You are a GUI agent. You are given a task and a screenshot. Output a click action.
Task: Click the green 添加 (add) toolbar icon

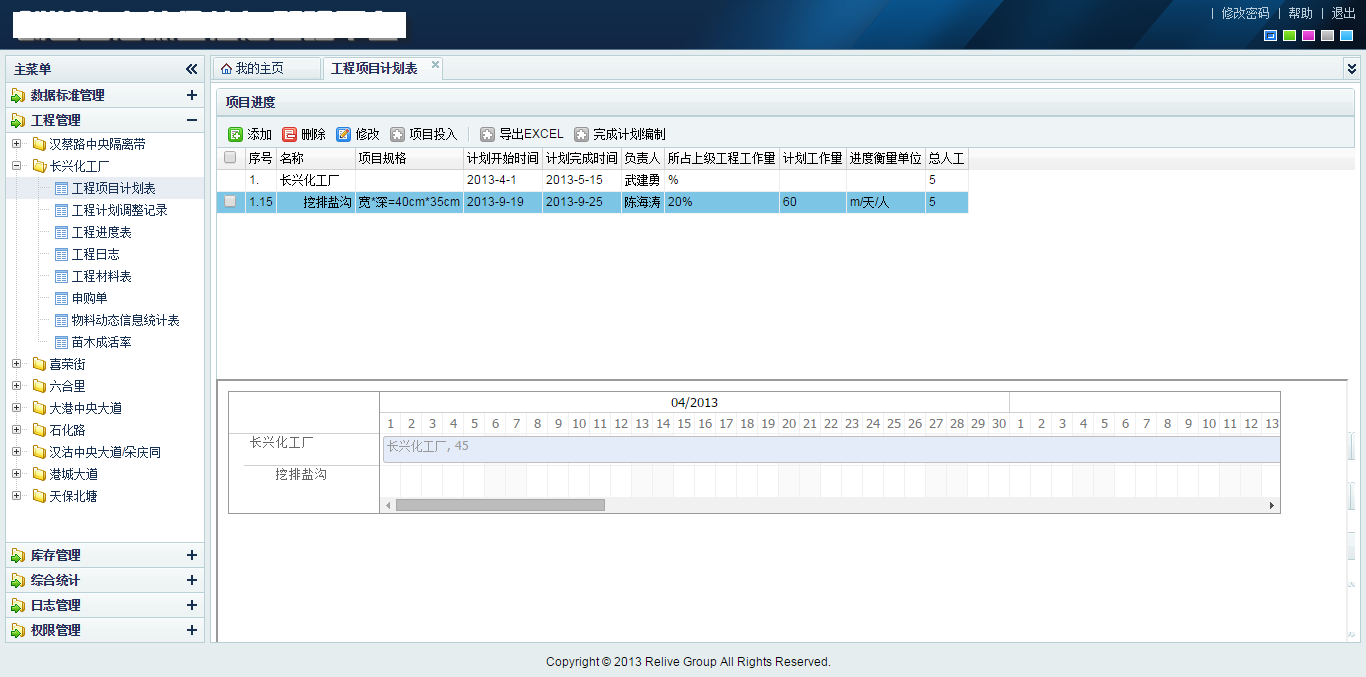pos(235,134)
